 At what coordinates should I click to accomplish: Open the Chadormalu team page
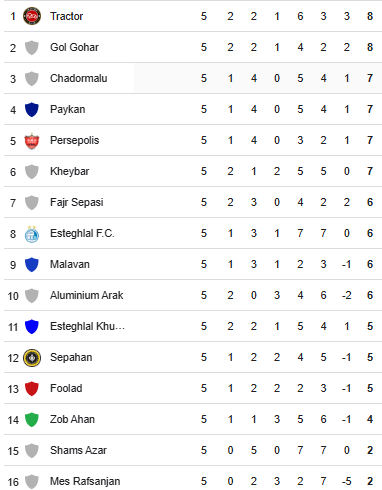click(79, 78)
